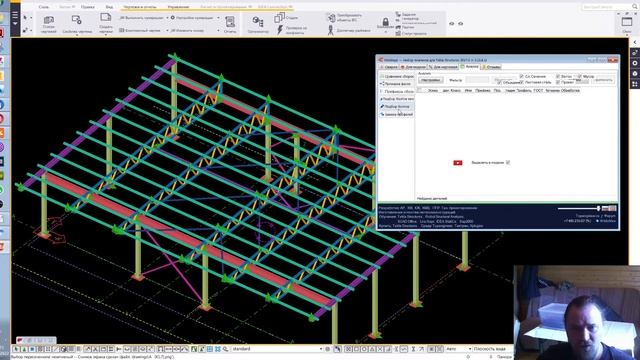
Task: Open the 'Сварка' tab in plugin window
Action: point(389,67)
